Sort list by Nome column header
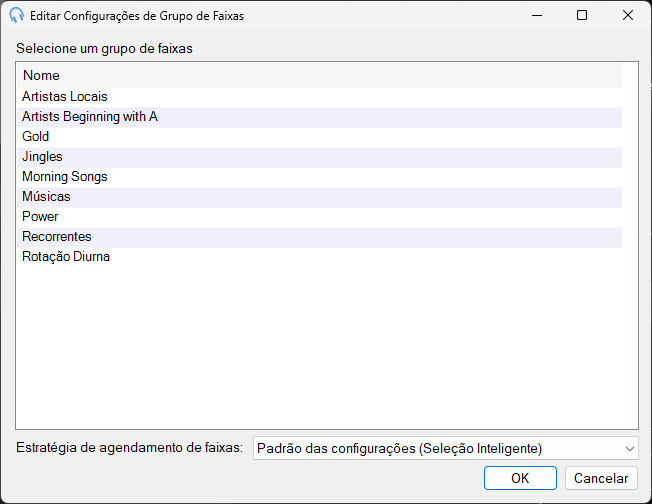This screenshot has height=504, width=652. 320,76
